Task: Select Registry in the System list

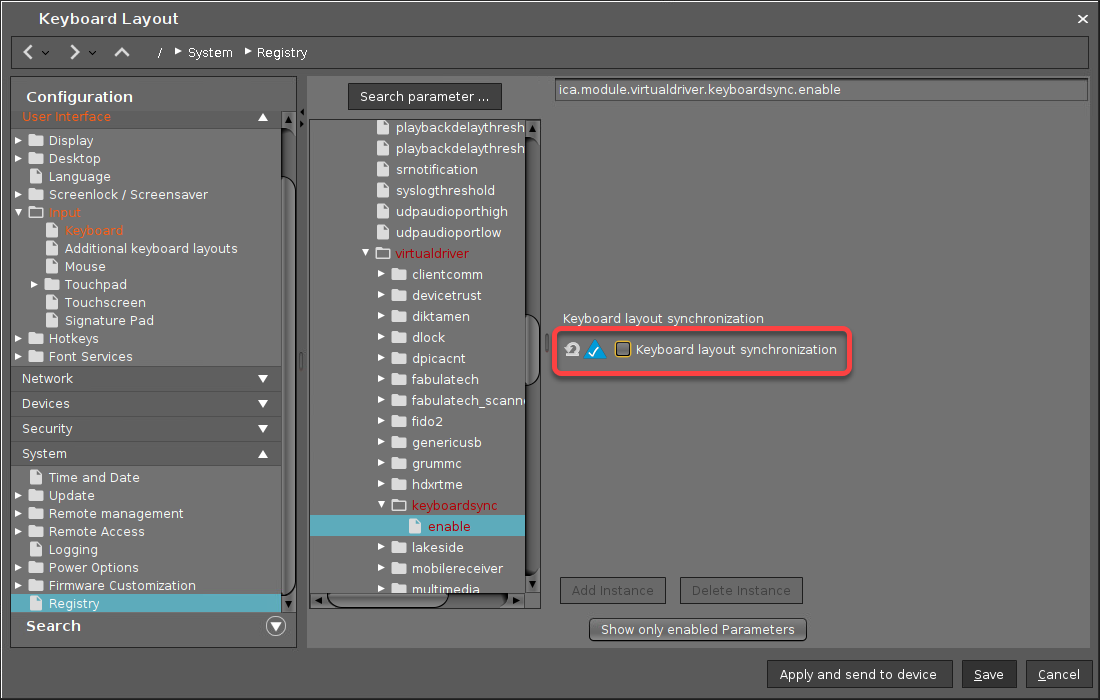Action: tap(74, 604)
